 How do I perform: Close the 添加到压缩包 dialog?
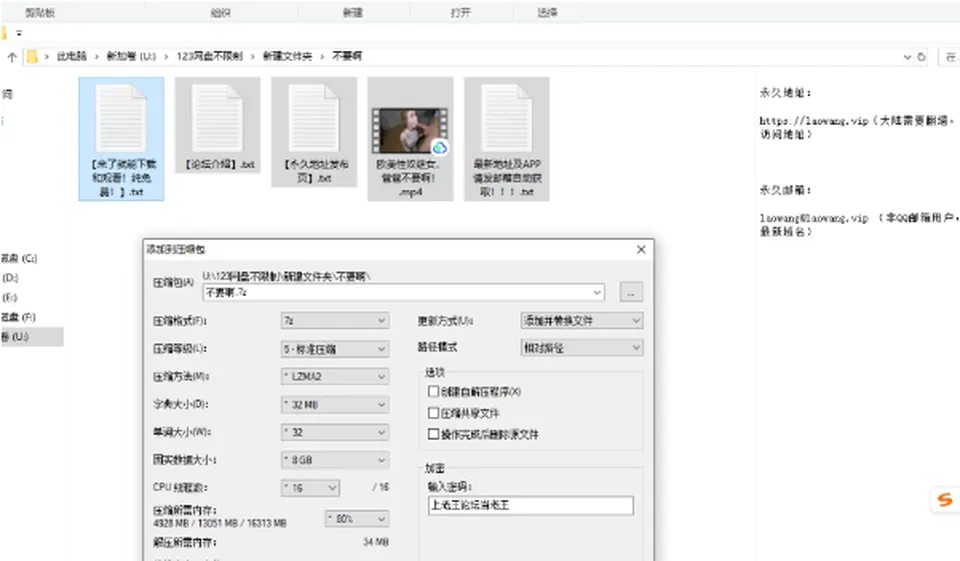(641, 249)
